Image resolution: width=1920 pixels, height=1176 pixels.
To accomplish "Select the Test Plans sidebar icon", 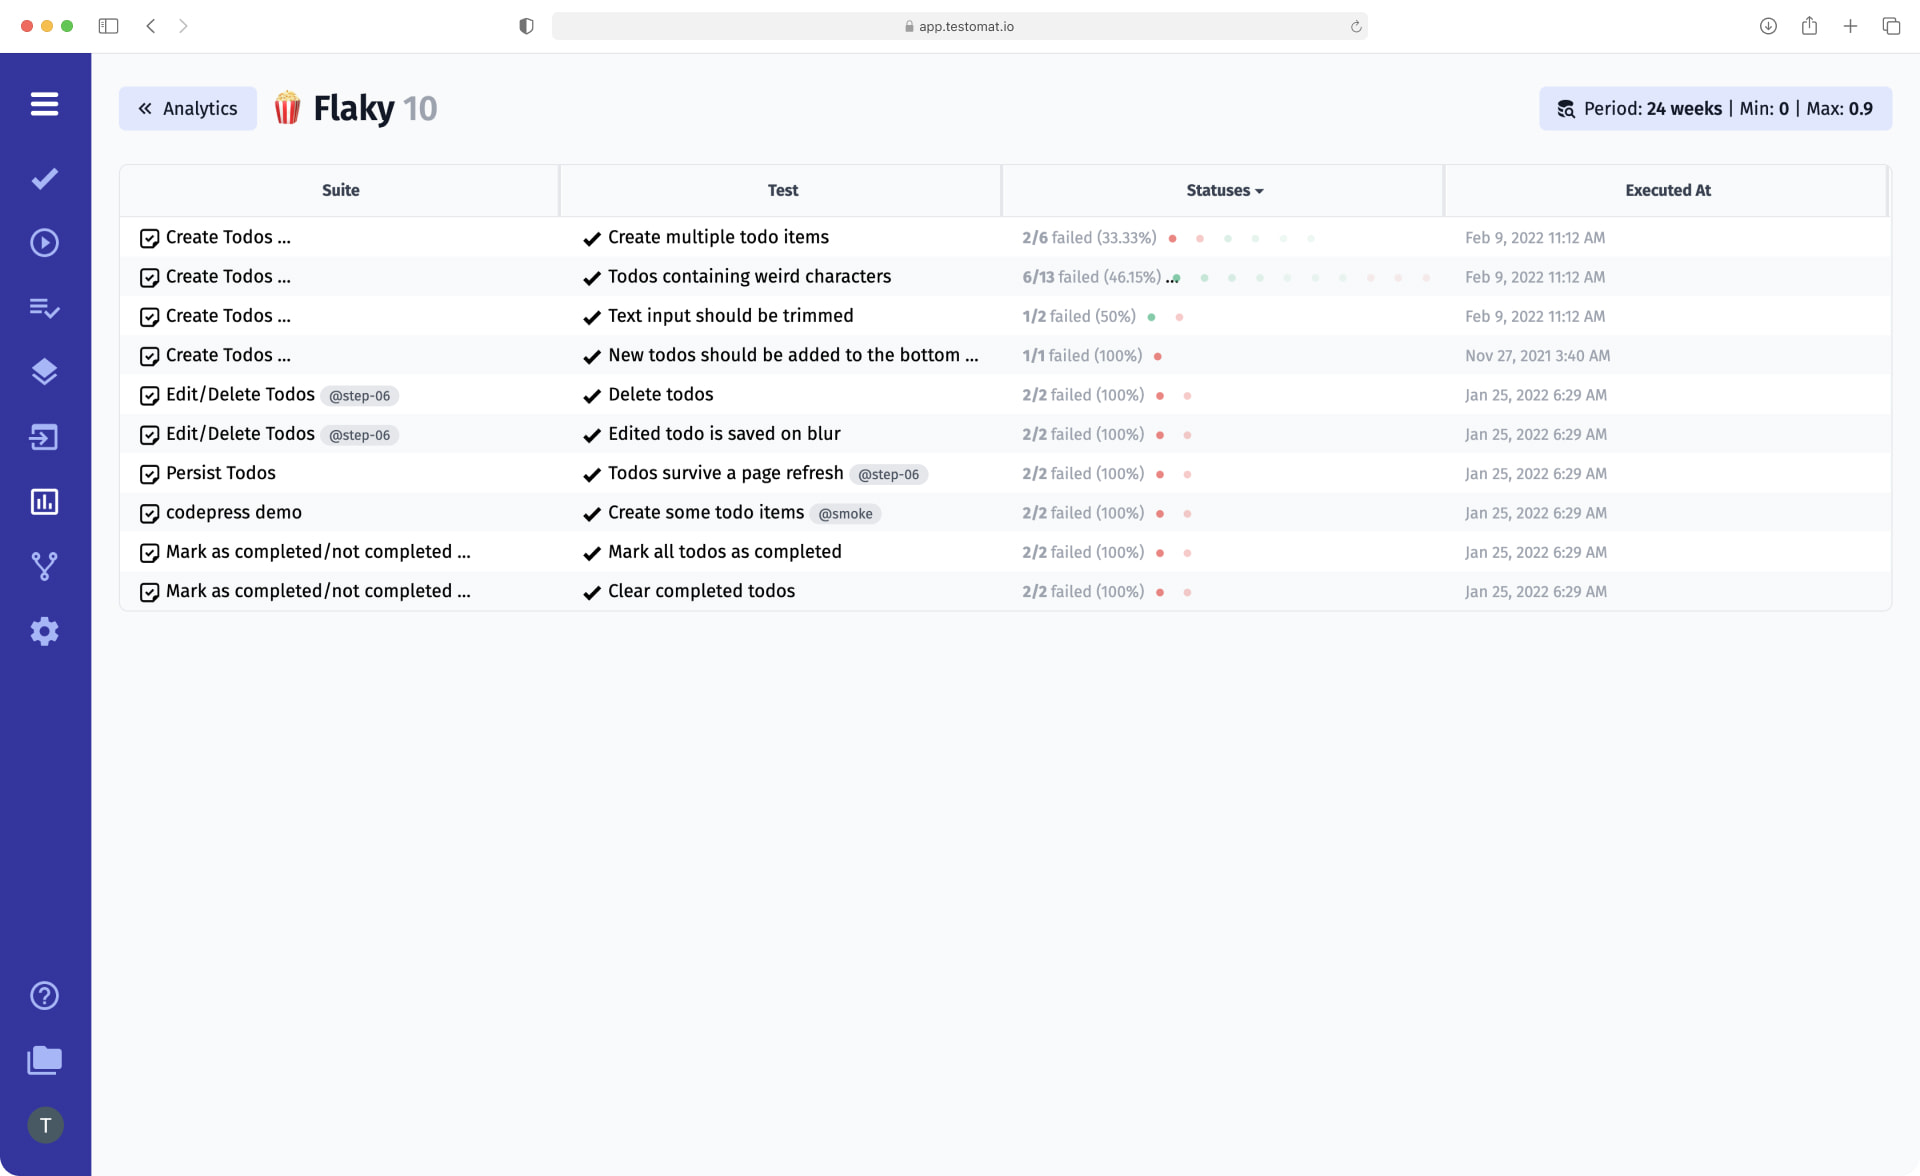I will (x=45, y=308).
